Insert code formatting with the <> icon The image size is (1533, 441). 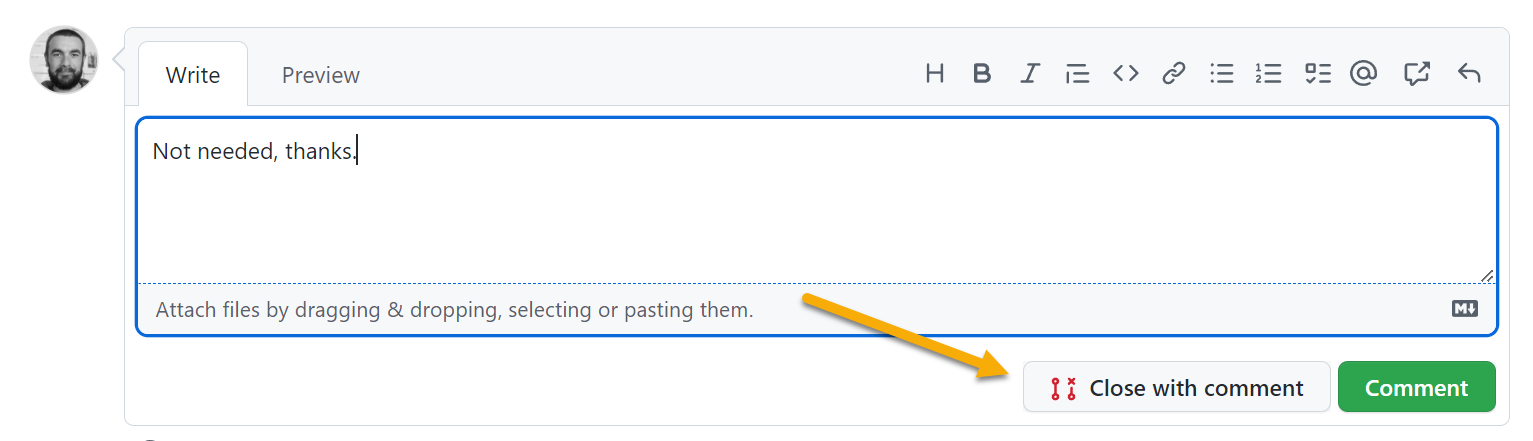1126,73
